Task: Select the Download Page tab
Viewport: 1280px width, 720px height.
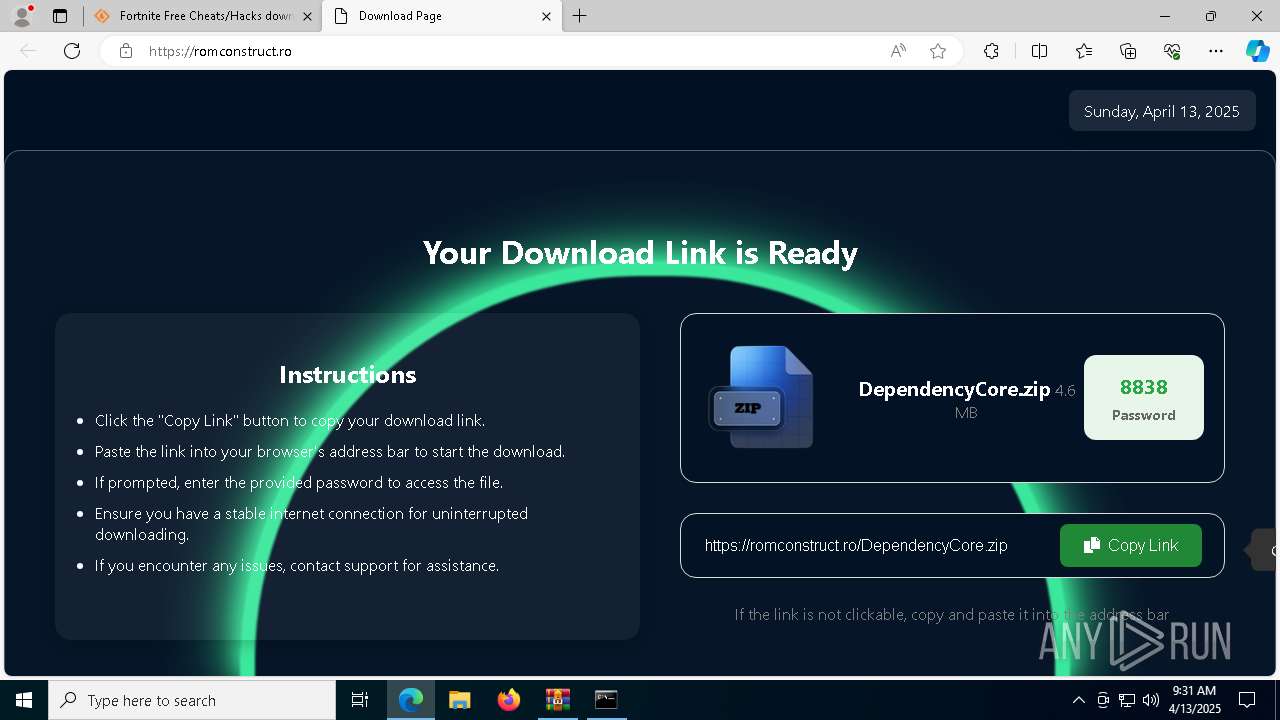Action: click(x=441, y=16)
